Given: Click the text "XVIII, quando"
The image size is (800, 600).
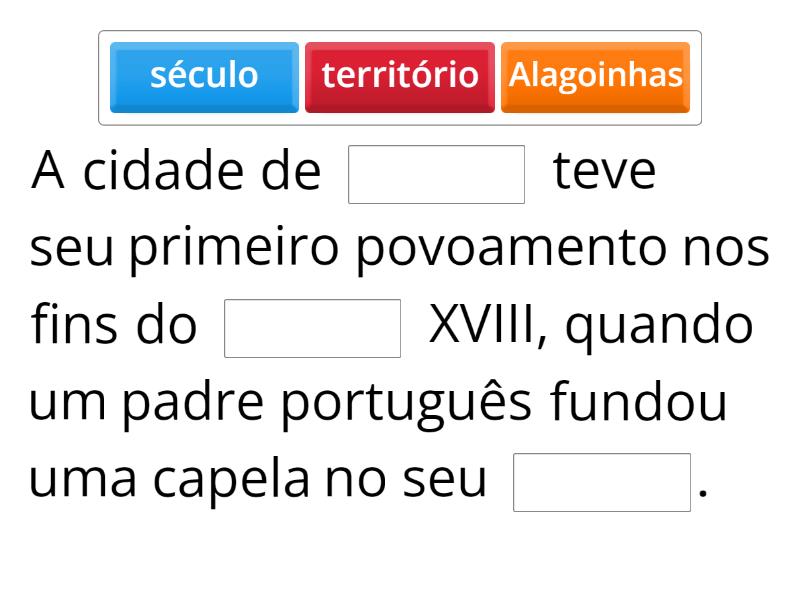Looking at the screenshot, I should [590, 325].
